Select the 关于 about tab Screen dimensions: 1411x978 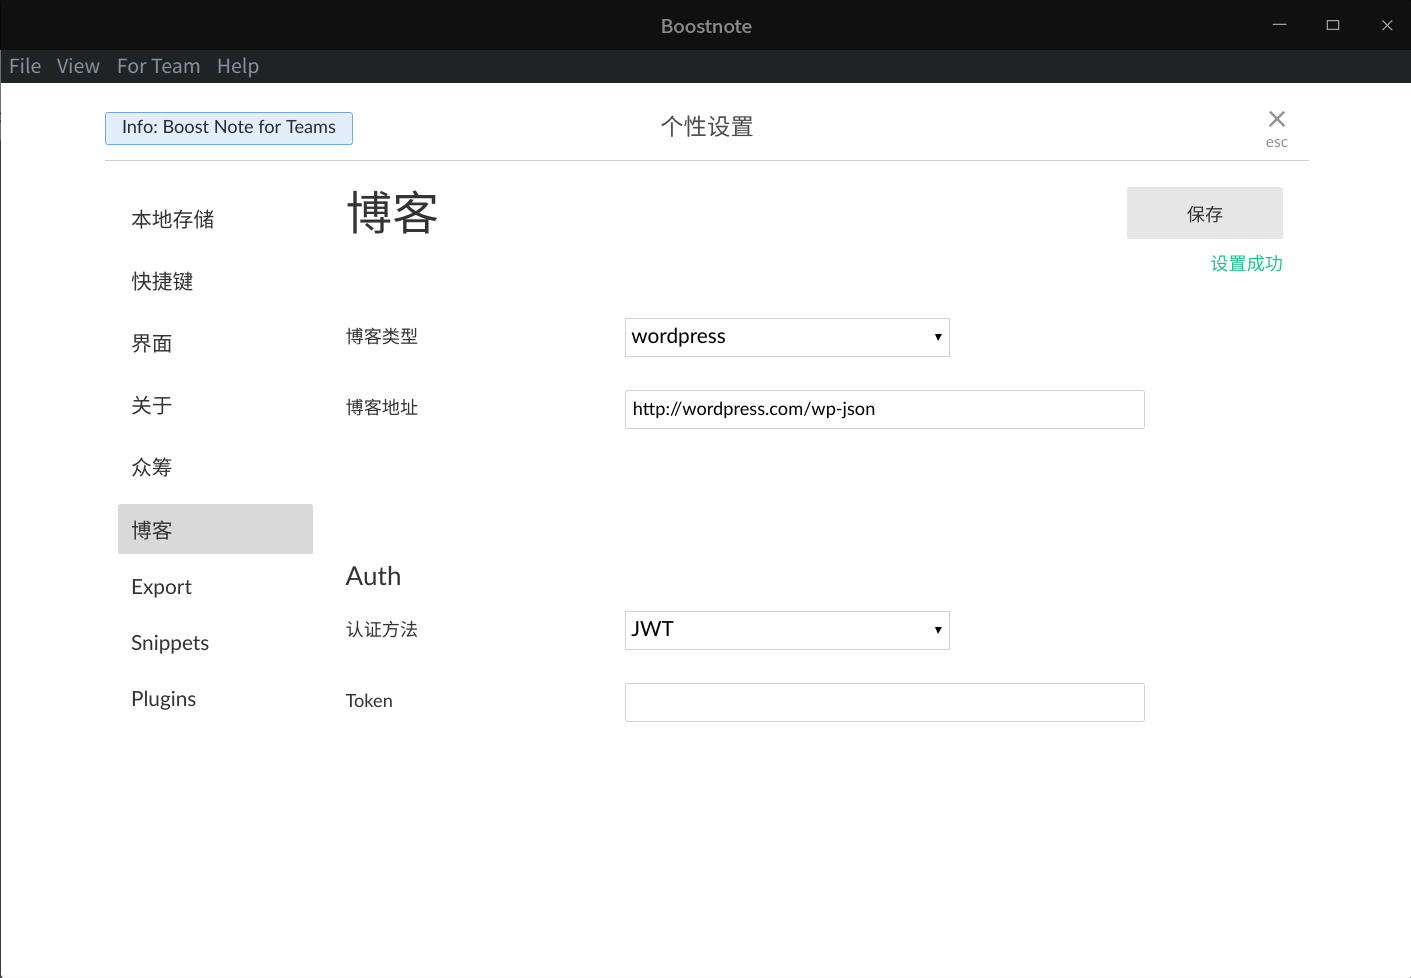click(x=152, y=405)
